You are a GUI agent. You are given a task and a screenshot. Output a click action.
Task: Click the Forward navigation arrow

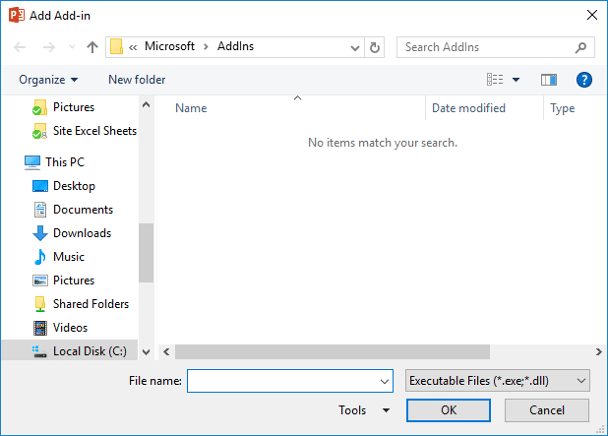click(x=49, y=47)
